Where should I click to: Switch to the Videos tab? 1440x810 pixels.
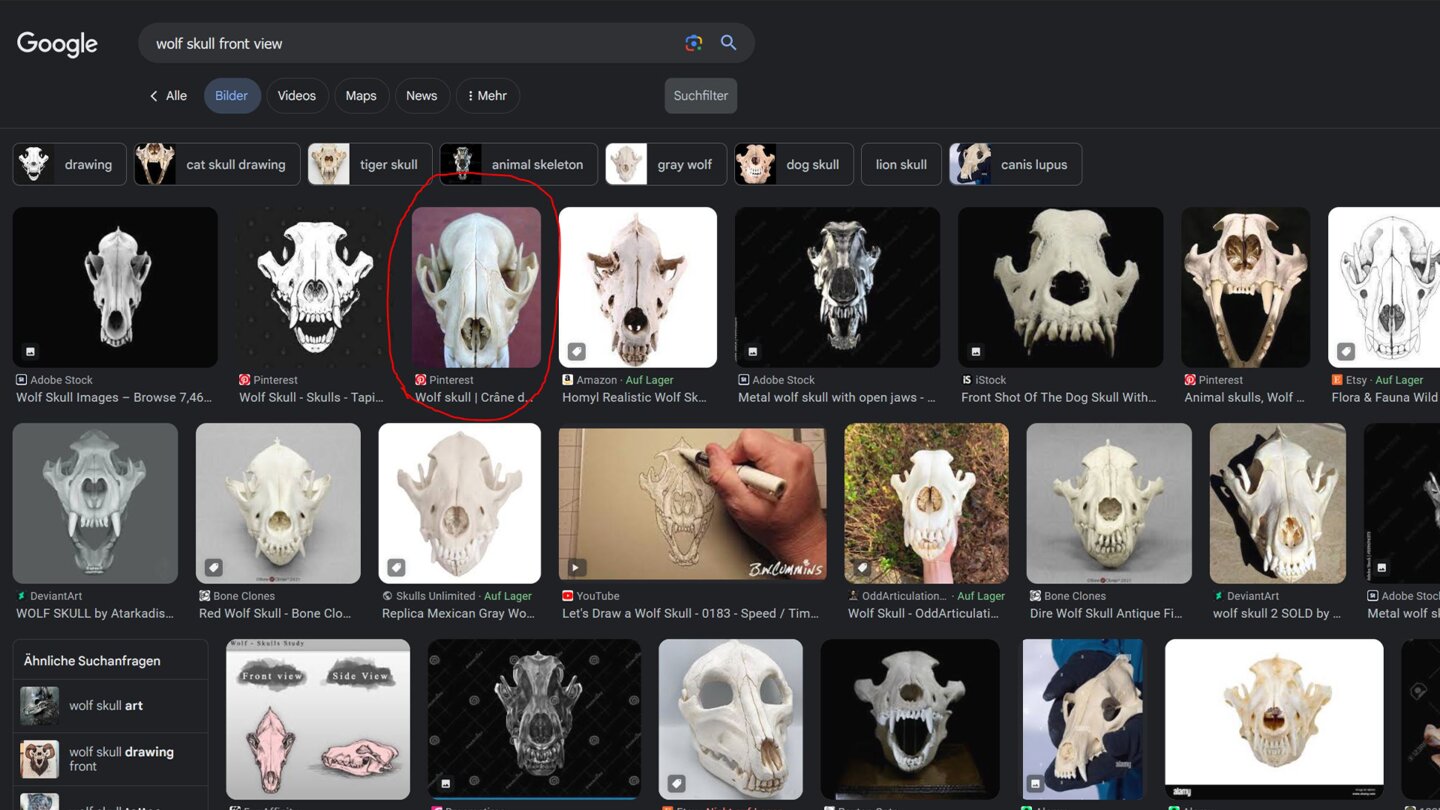296,96
